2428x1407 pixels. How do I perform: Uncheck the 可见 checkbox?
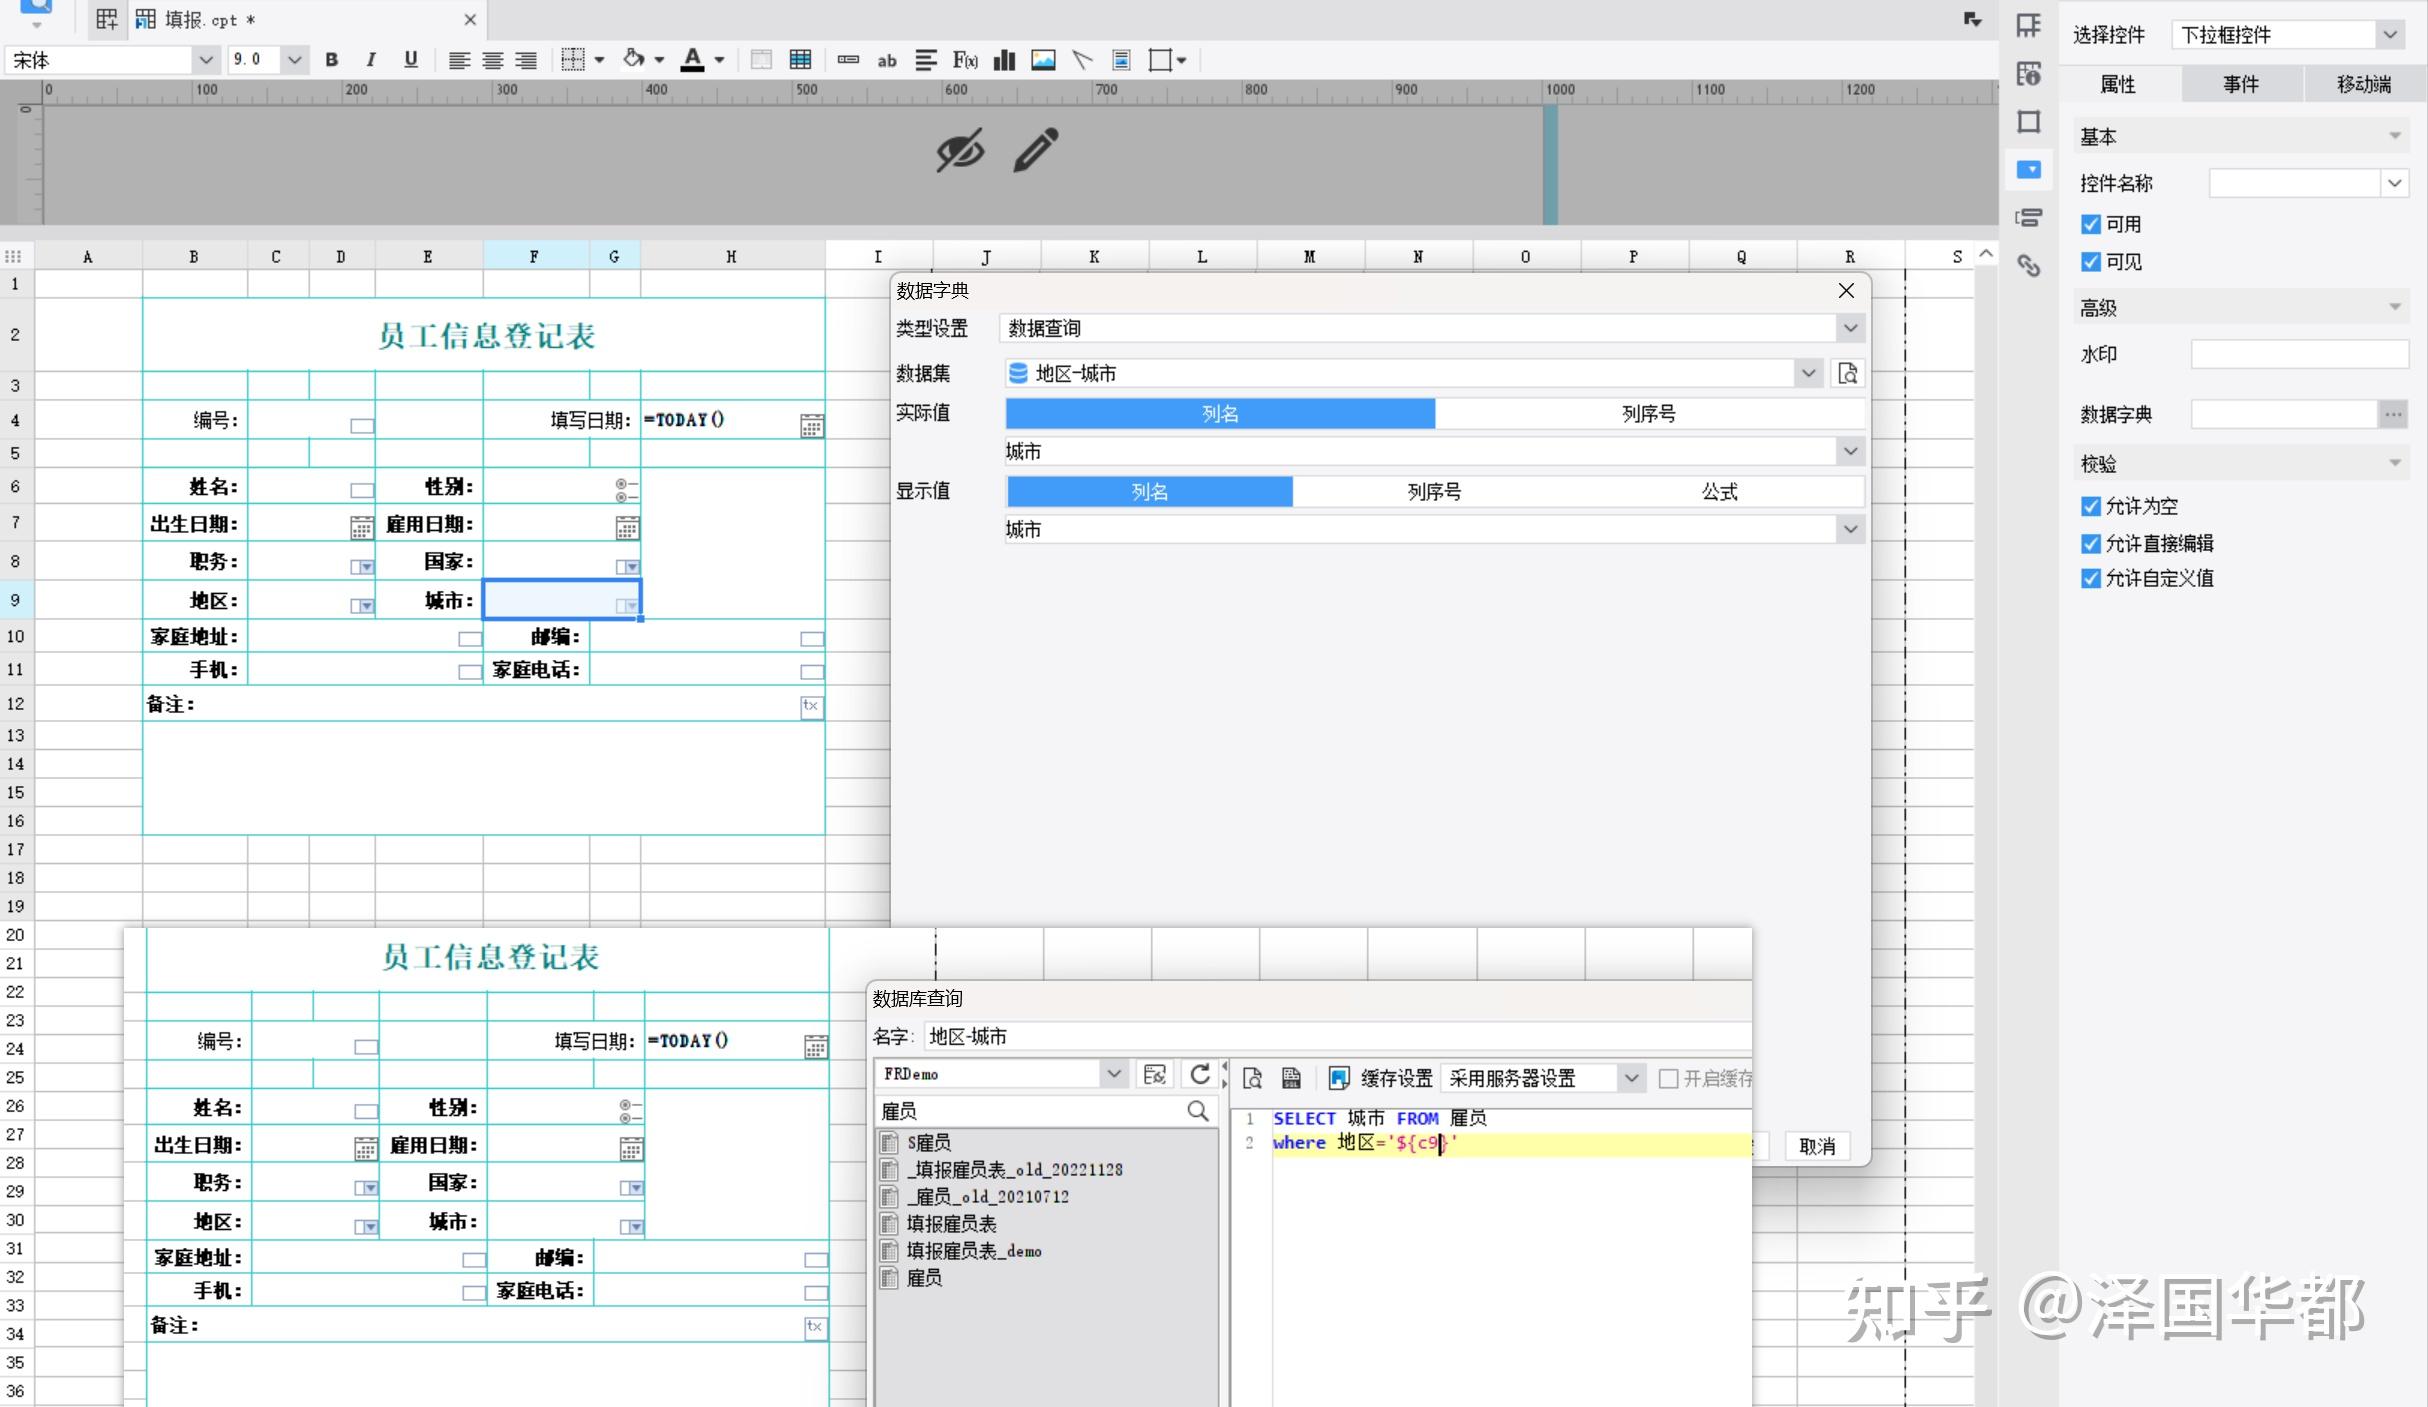[x=2091, y=262]
